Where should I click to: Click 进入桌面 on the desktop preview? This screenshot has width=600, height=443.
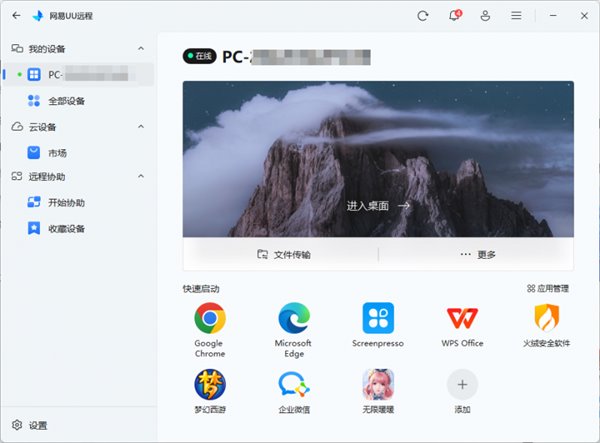pos(378,205)
